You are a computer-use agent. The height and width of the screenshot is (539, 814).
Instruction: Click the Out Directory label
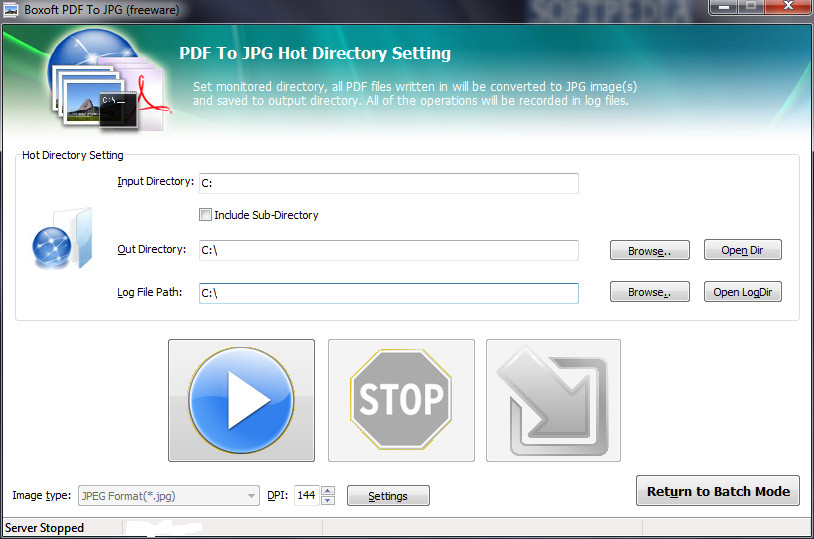tap(151, 249)
